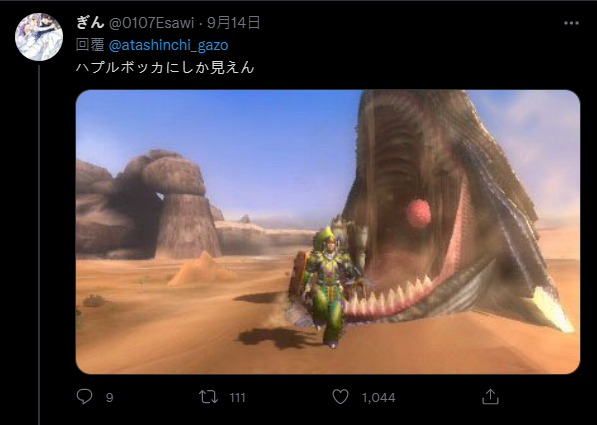Click the tweet text ハプルボッカにしか見えん
Viewport: 597px width, 425px height.
coord(165,67)
